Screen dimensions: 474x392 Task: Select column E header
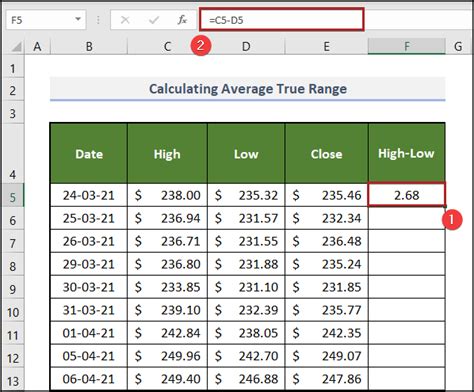[x=327, y=47]
